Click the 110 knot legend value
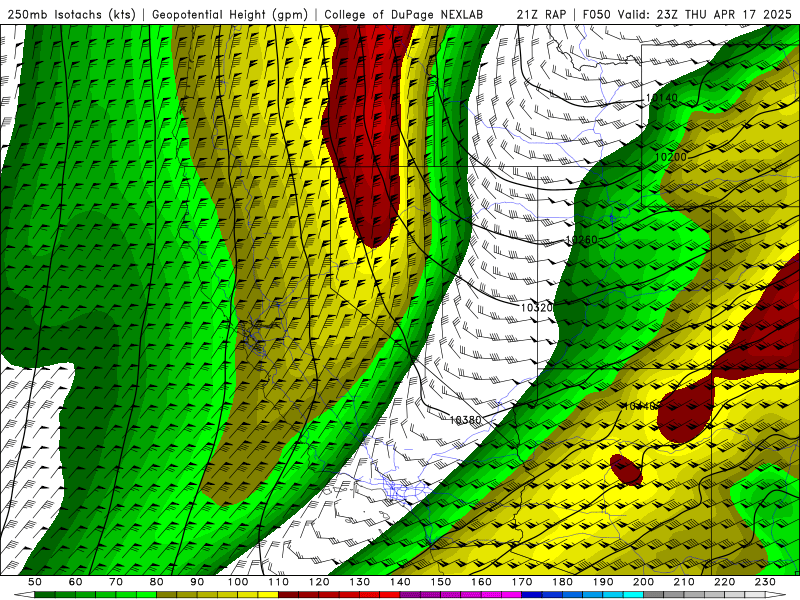Viewport: 800px width, 600px height. point(279,582)
